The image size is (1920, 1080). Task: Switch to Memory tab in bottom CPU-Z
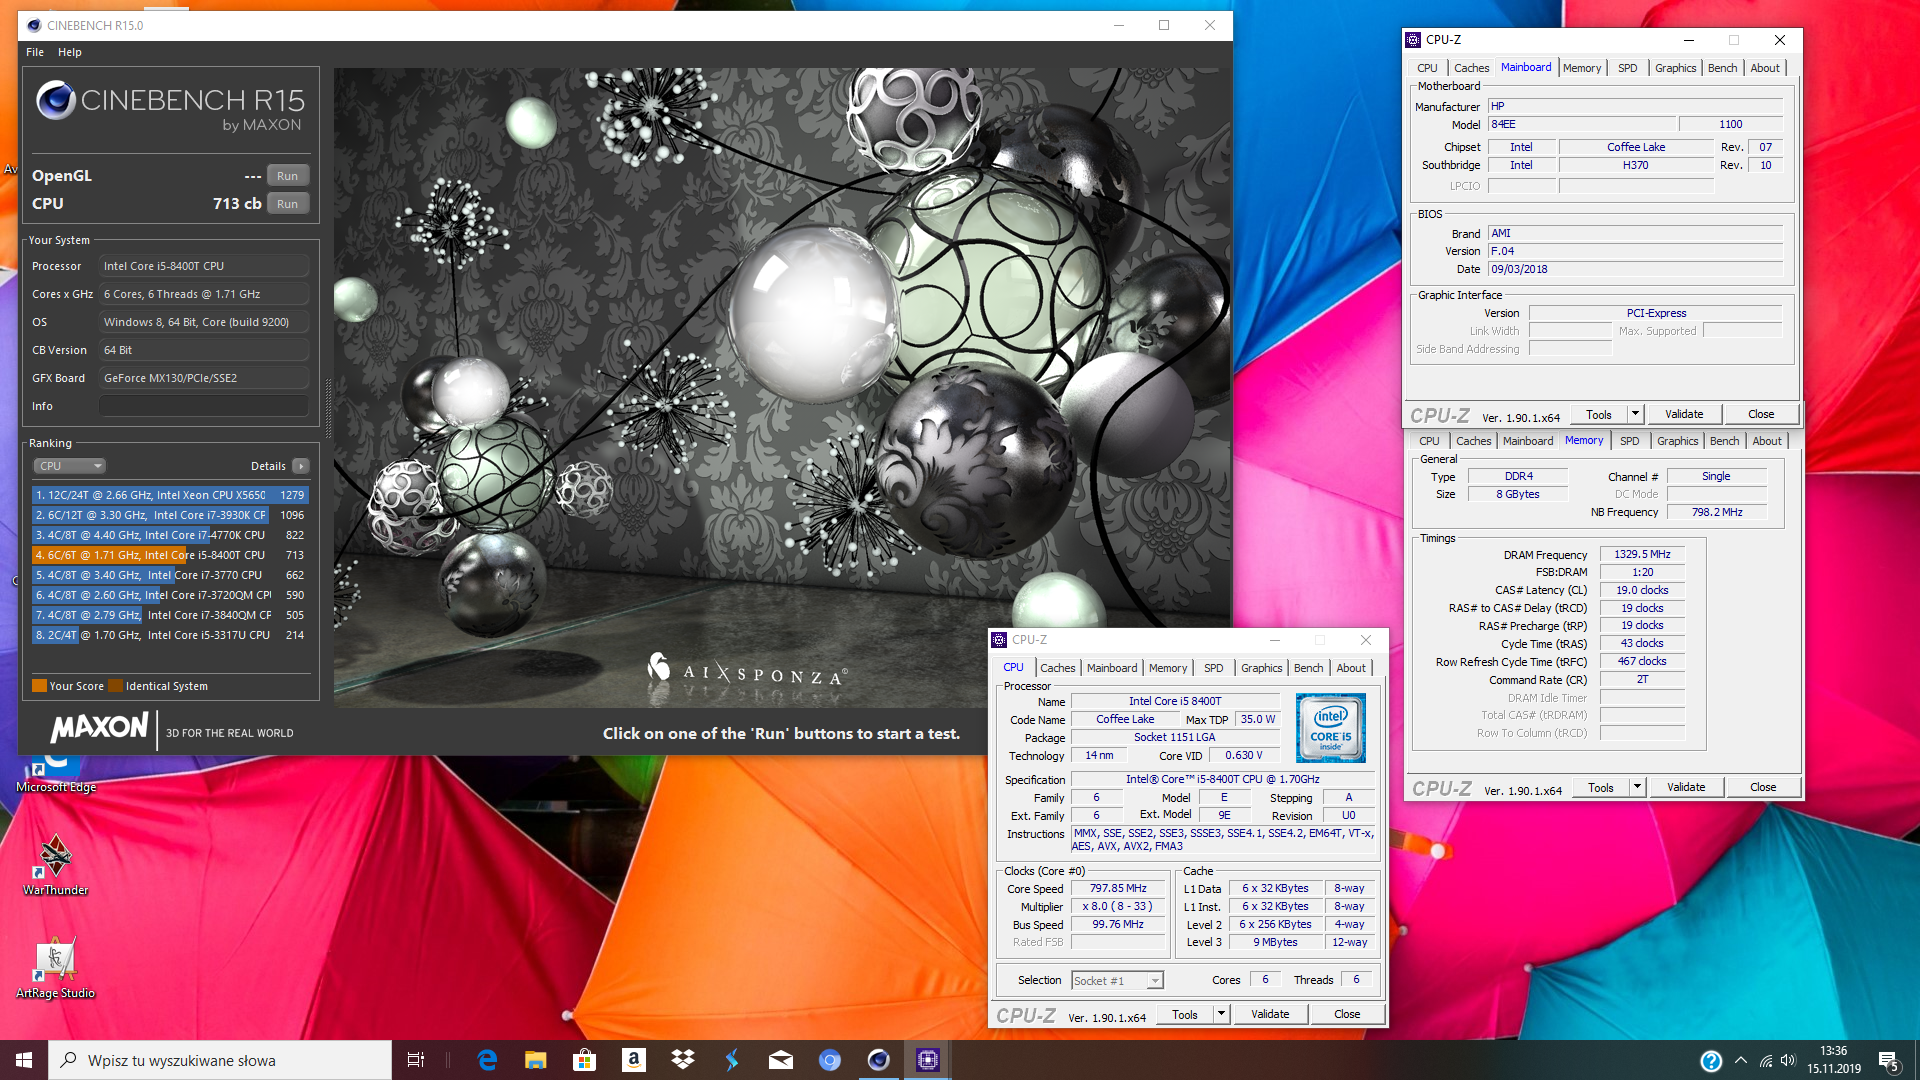click(x=1168, y=668)
